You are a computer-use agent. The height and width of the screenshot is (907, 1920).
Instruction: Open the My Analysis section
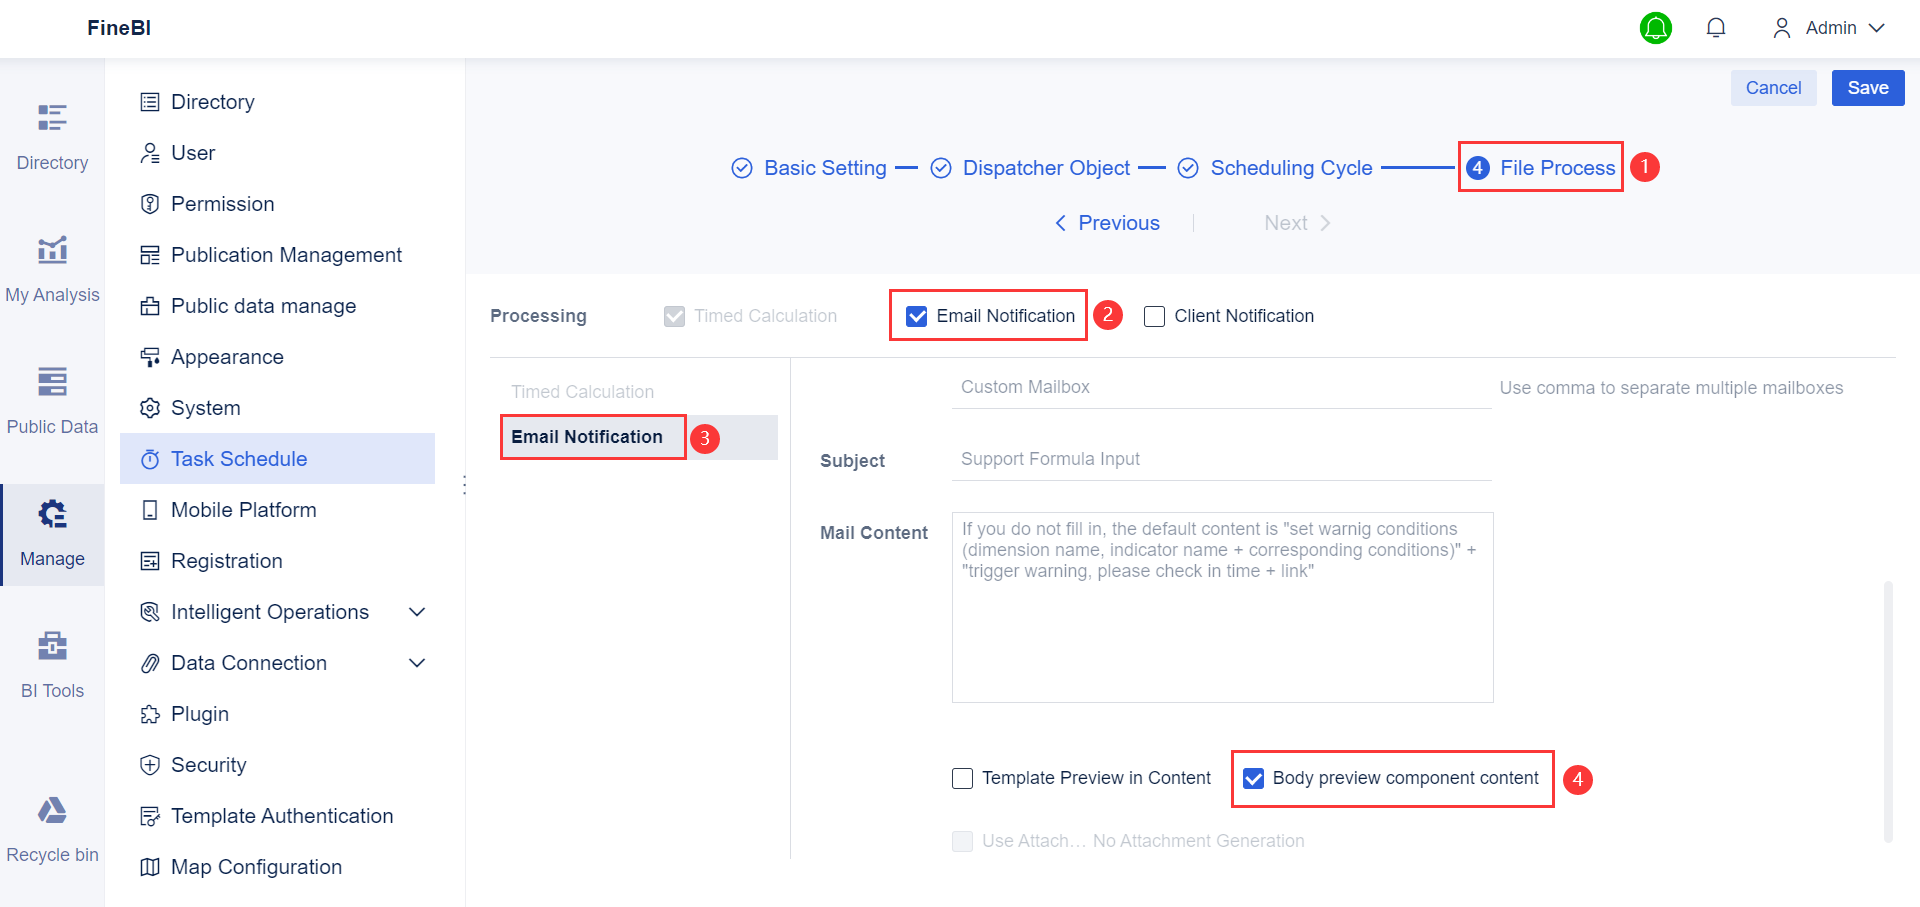(x=52, y=265)
